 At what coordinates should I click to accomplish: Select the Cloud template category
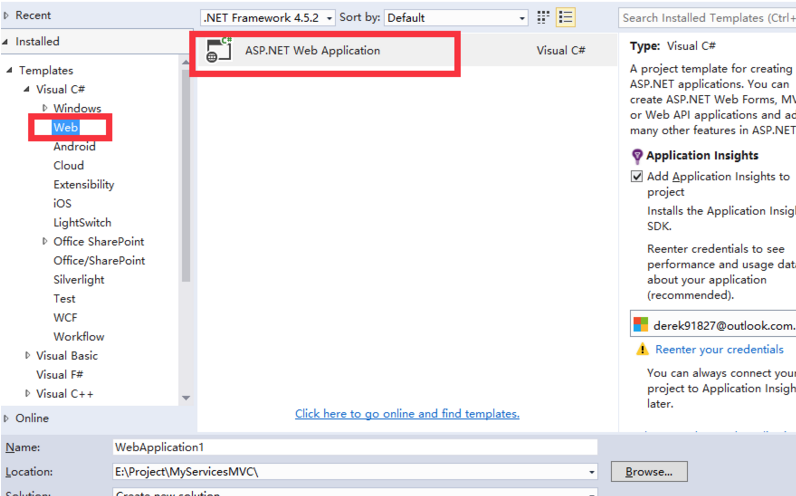point(69,166)
